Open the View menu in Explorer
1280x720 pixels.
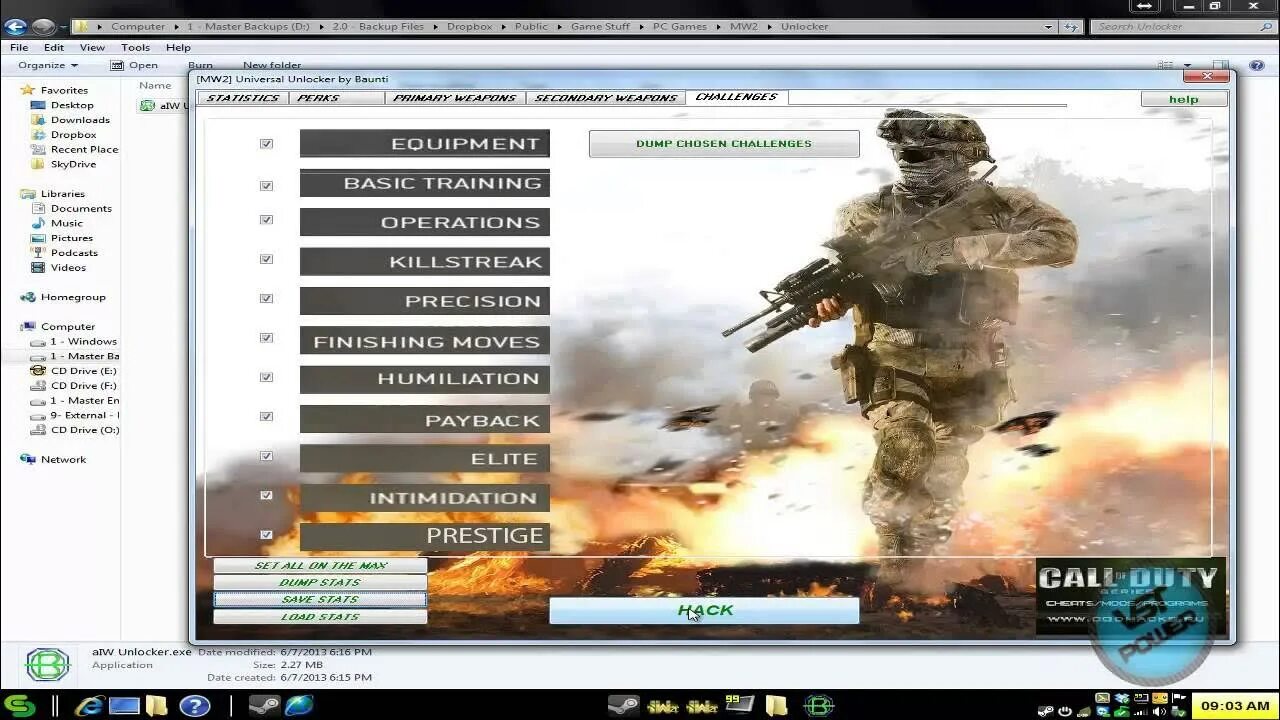[x=92, y=47]
